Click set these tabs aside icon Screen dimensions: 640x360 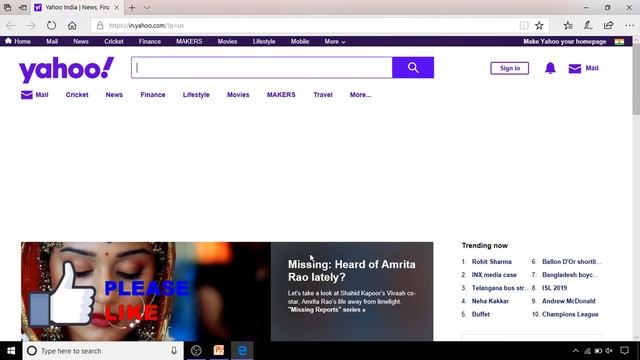pos(23,7)
